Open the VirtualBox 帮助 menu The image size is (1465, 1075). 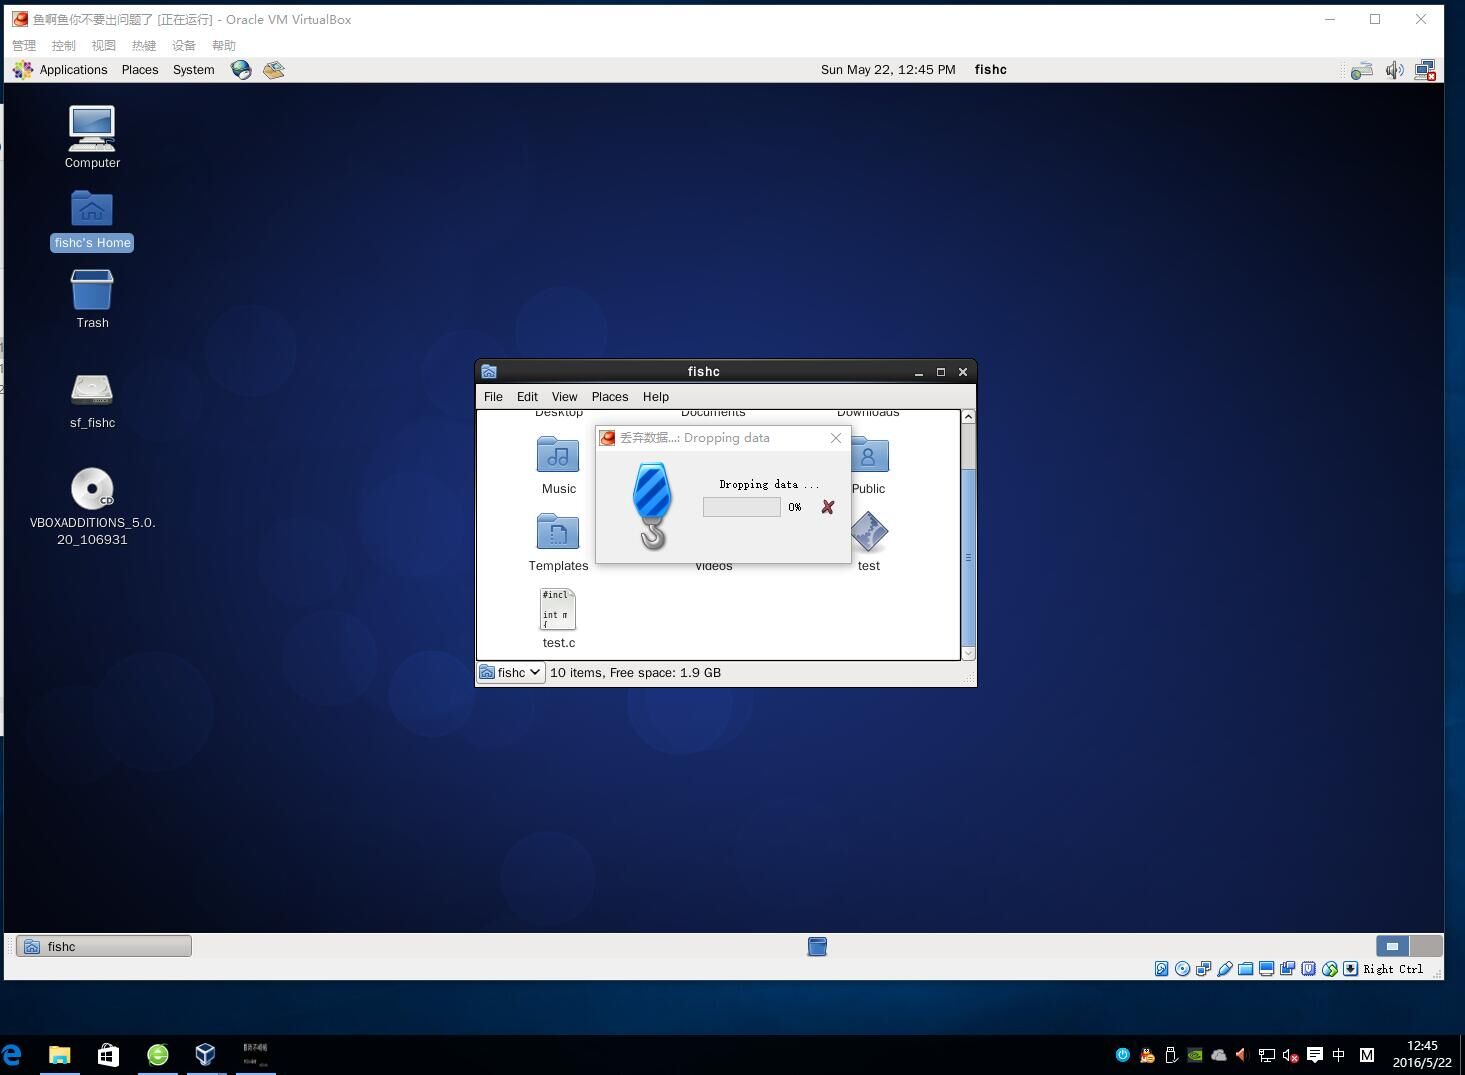[223, 46]
